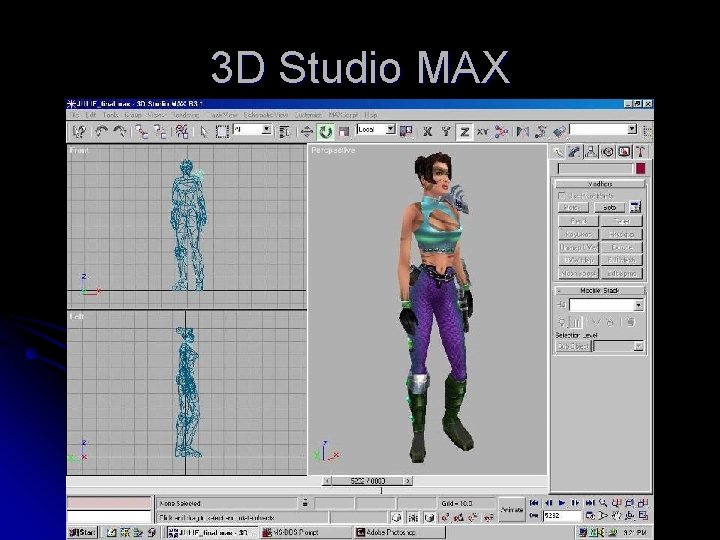This screenshot has width=720, height=540.
Task: Click the time slider showing 5232 / 8000
Action: pyautogui.click(x=367, y=481)
